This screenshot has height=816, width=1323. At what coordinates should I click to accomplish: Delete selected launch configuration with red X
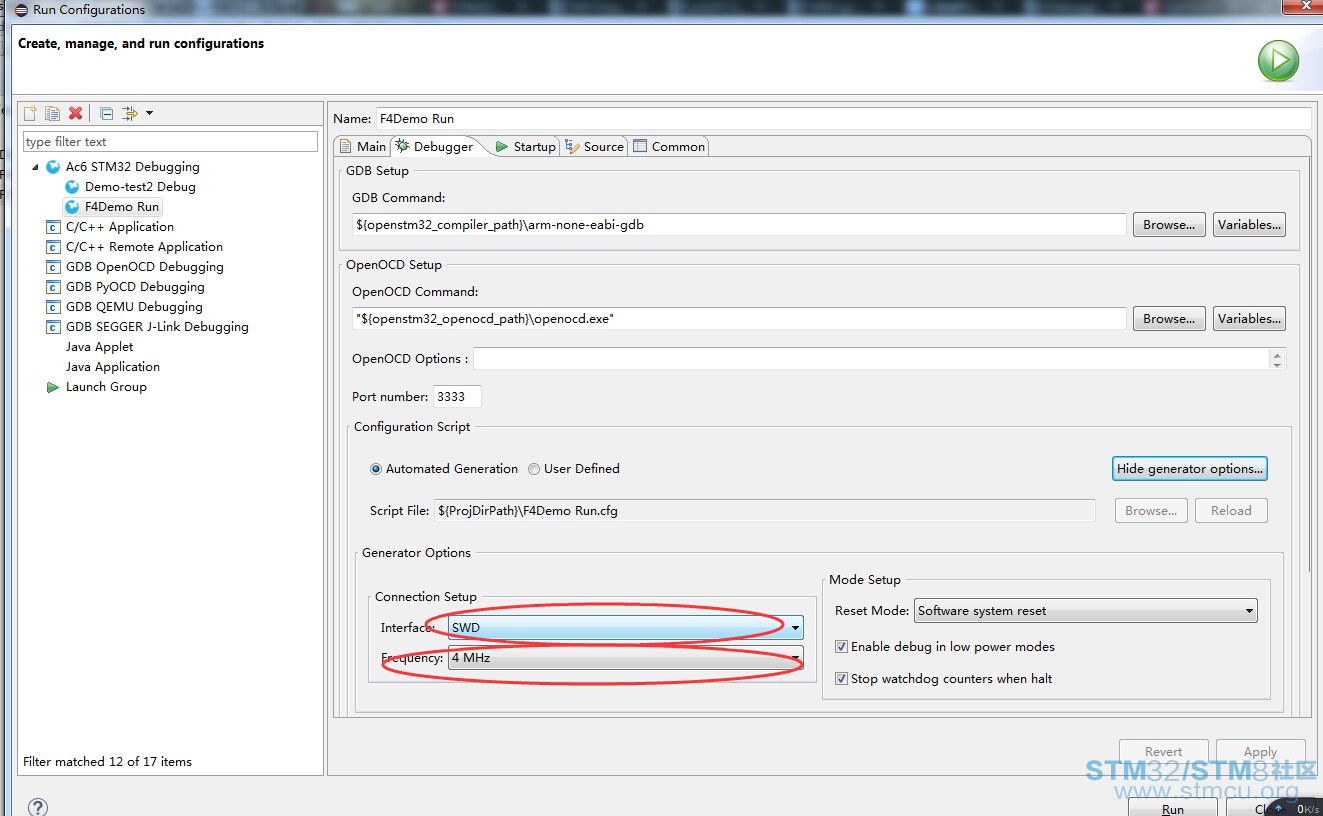[75, 113]
